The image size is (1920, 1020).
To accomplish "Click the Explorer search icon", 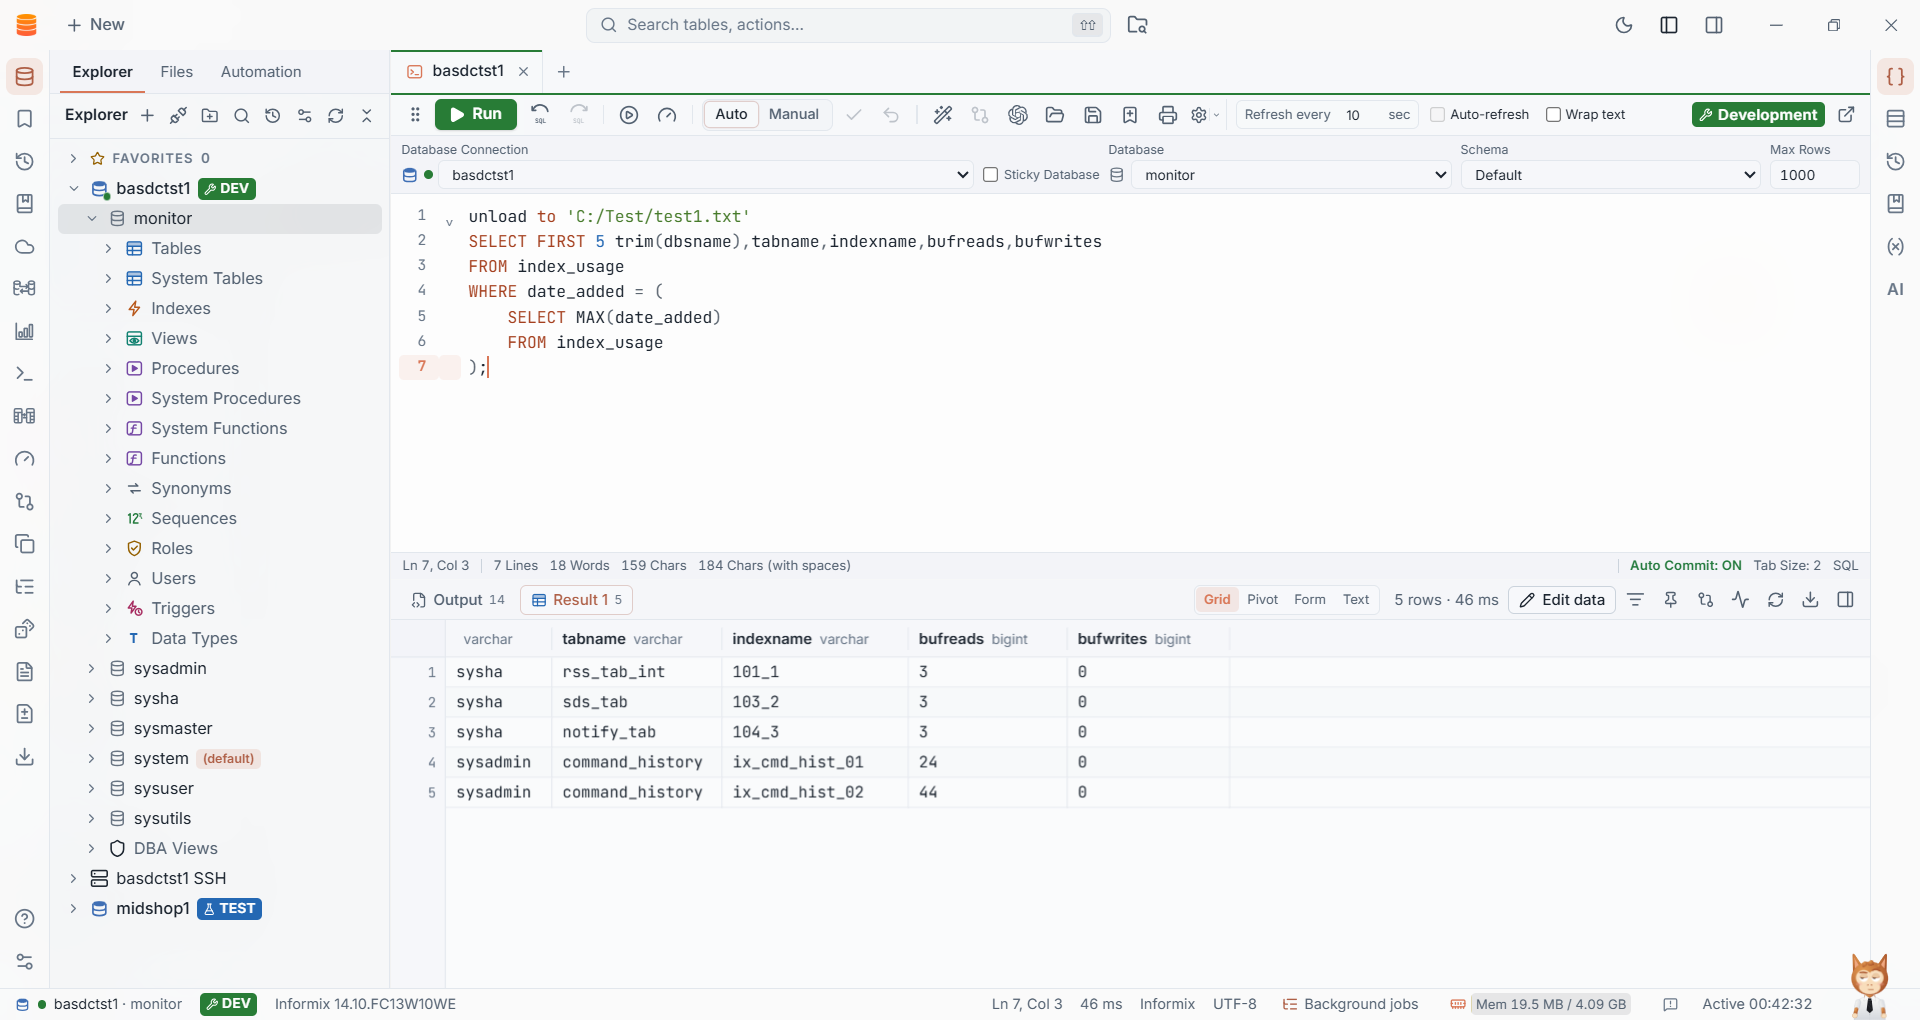I will click(x=241, y=116).
